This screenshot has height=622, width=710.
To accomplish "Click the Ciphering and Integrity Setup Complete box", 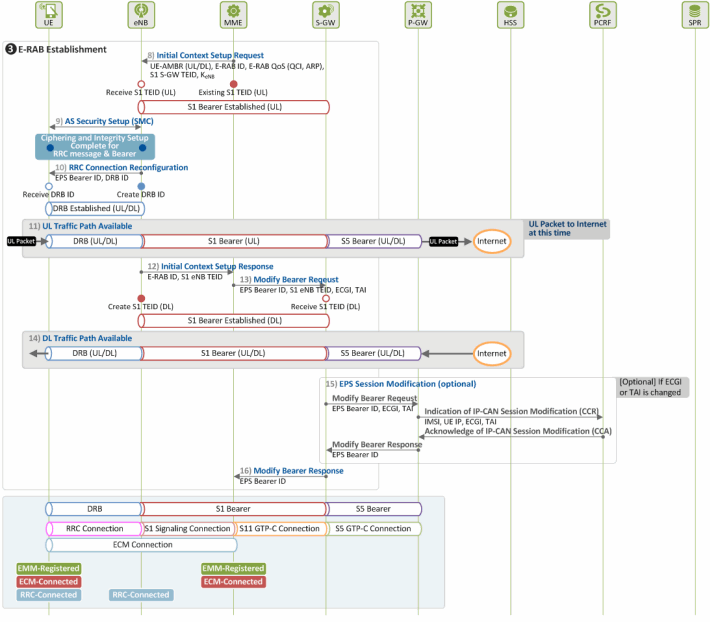I will 95,146.
